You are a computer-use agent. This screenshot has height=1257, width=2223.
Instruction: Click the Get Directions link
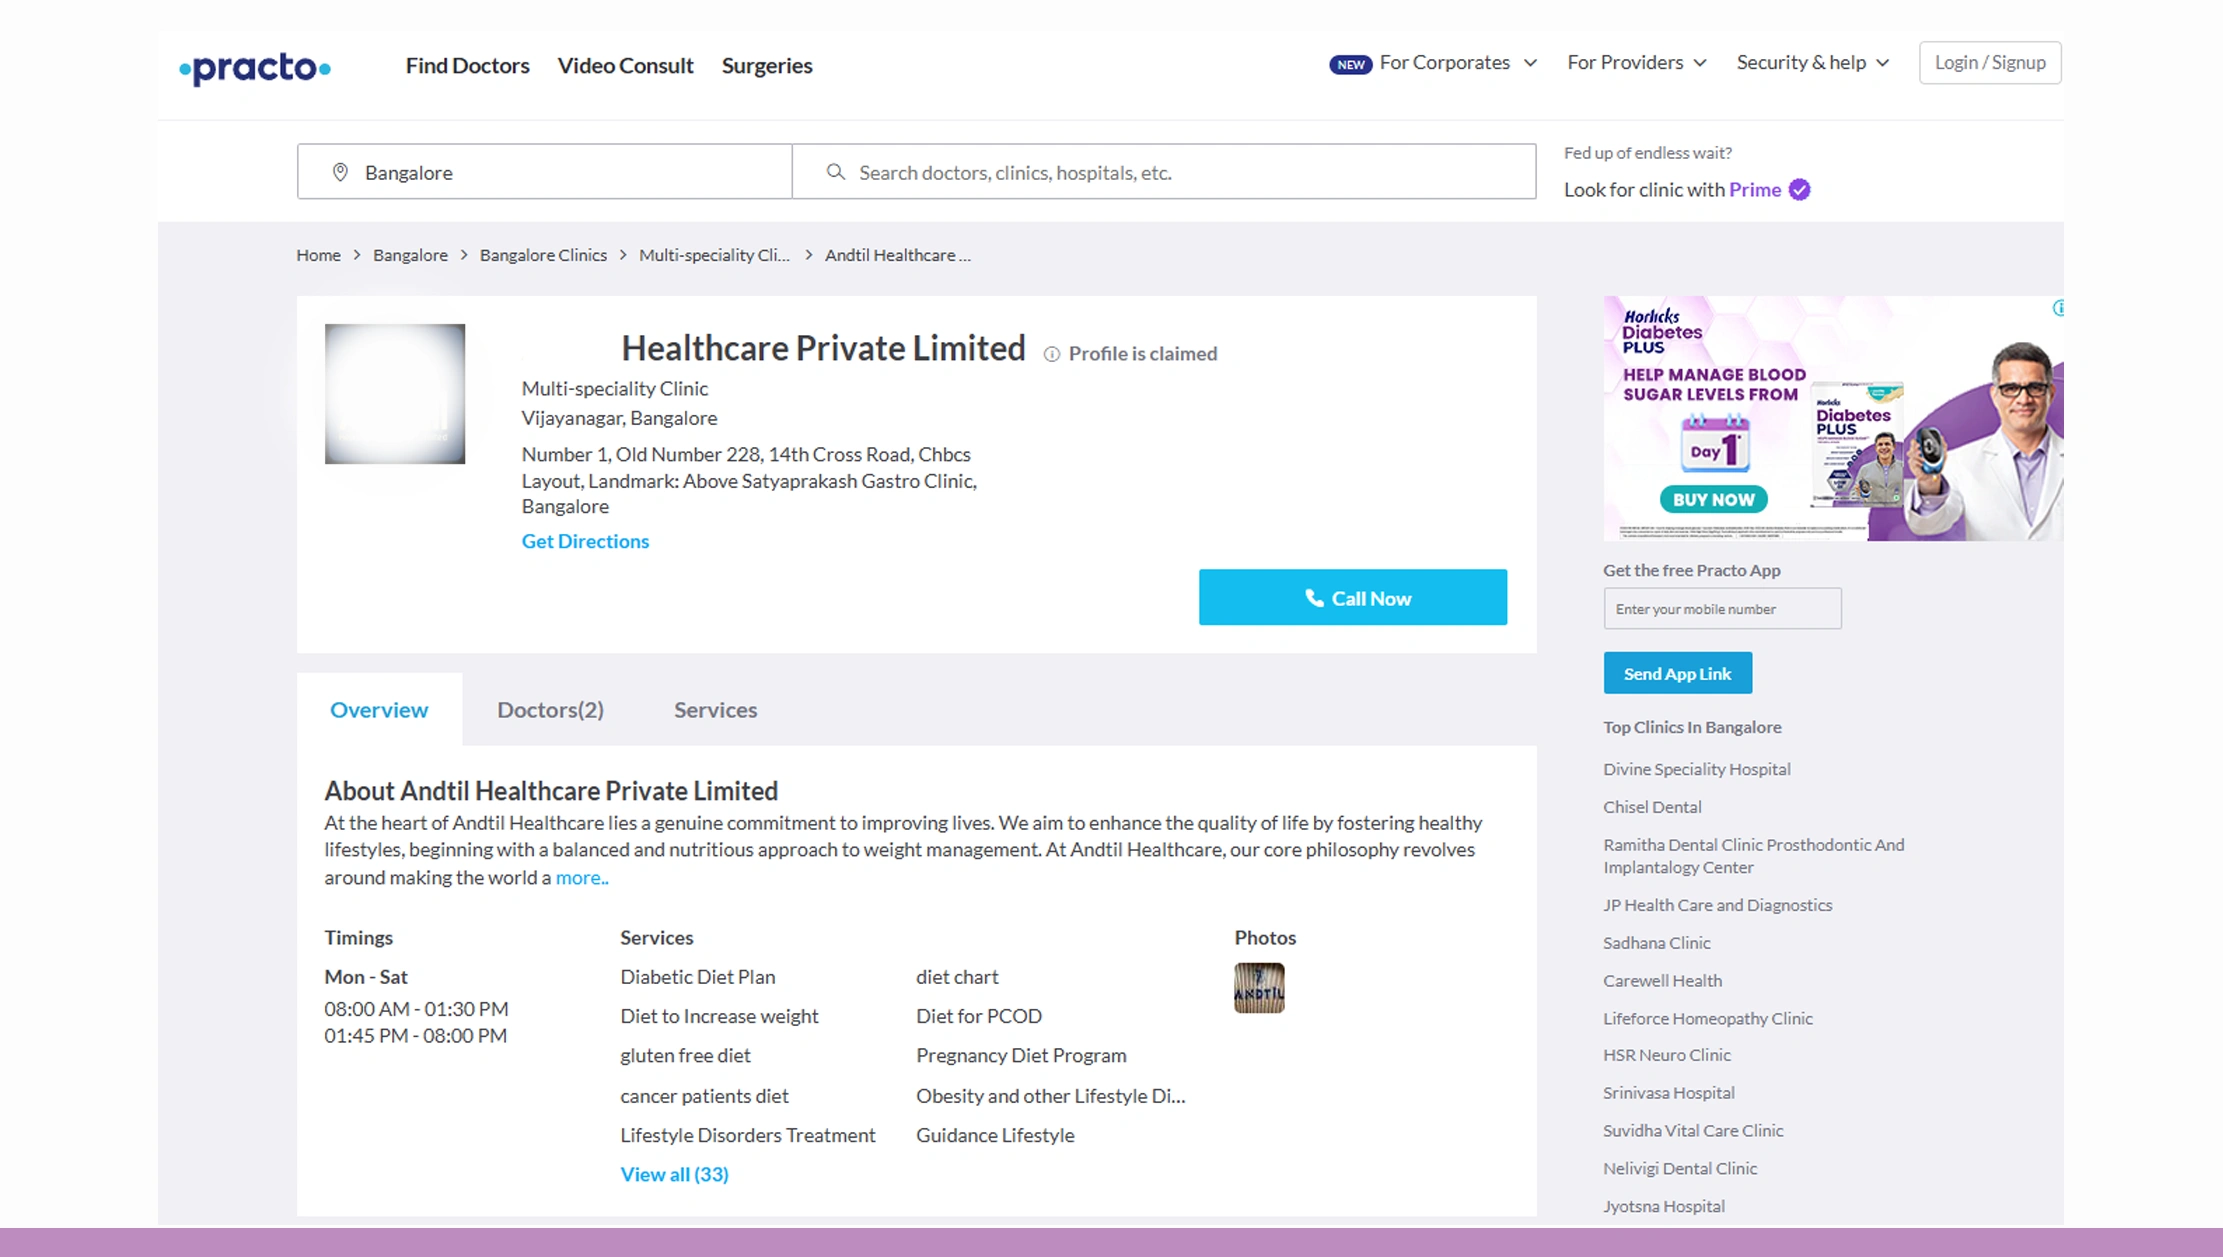[585, 541]
